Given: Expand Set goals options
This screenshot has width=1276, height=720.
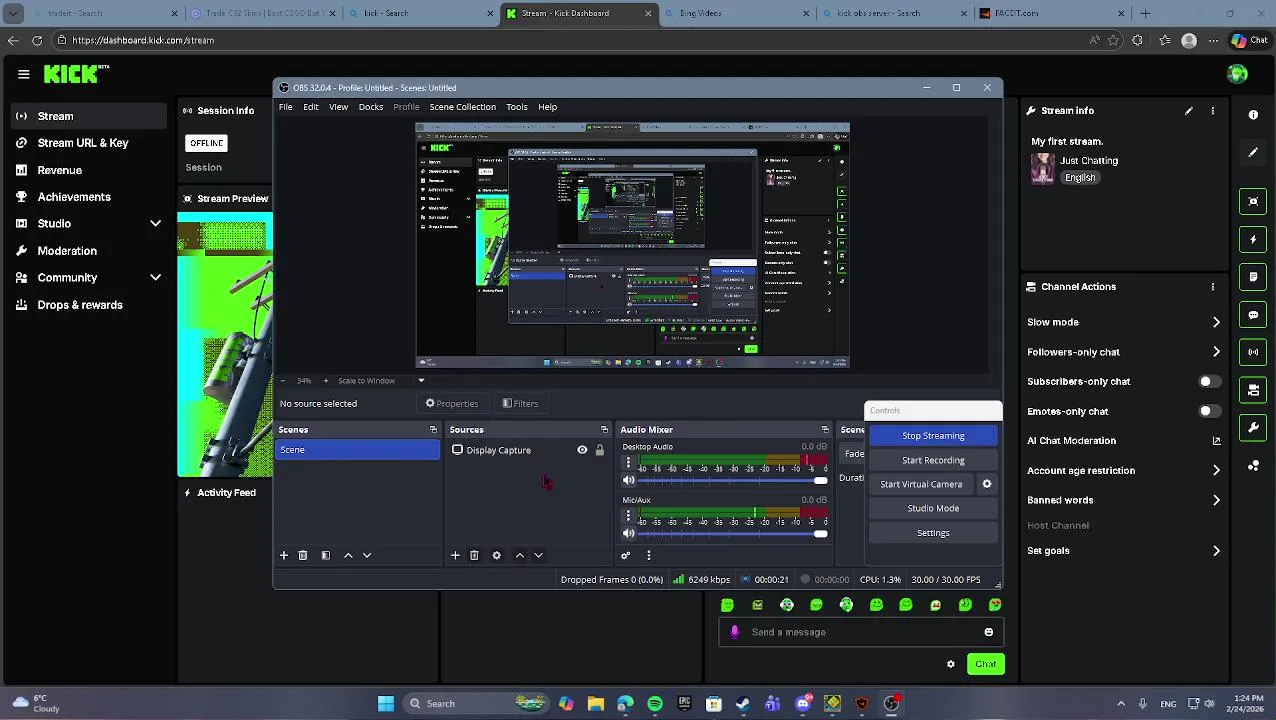Looking at the screenshot, I should pos(1216,551).
